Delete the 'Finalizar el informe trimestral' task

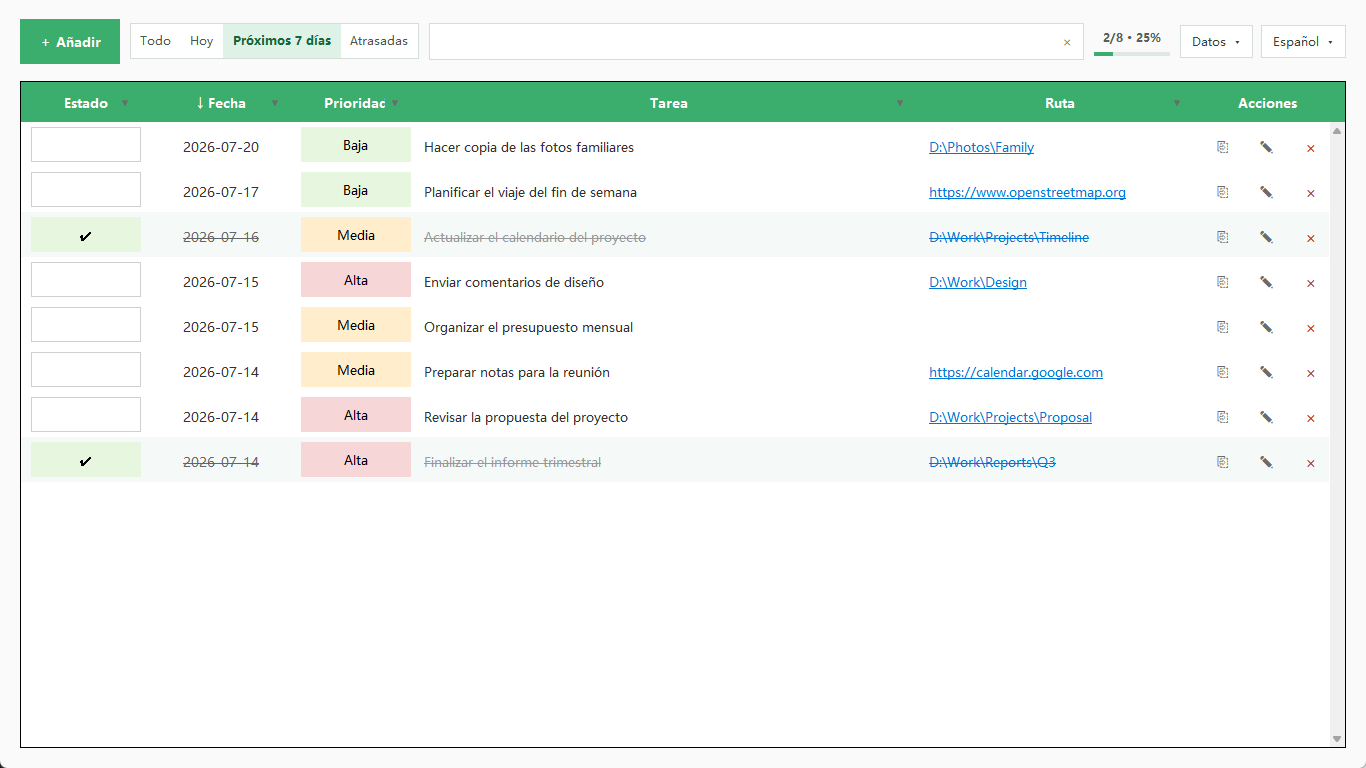[x=1310, y=463]
